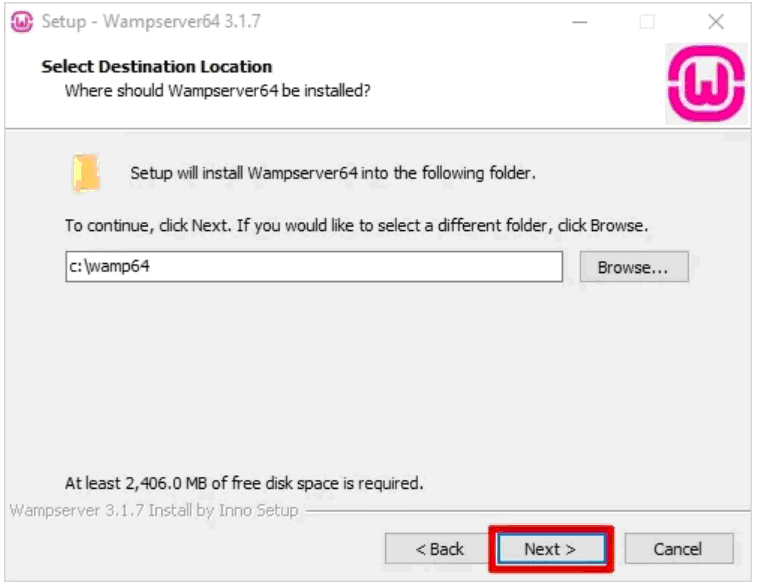Screen dimensions: 757x586
Task: Click the separator line beside Inno Setup label
Action: tap(528, 510)
